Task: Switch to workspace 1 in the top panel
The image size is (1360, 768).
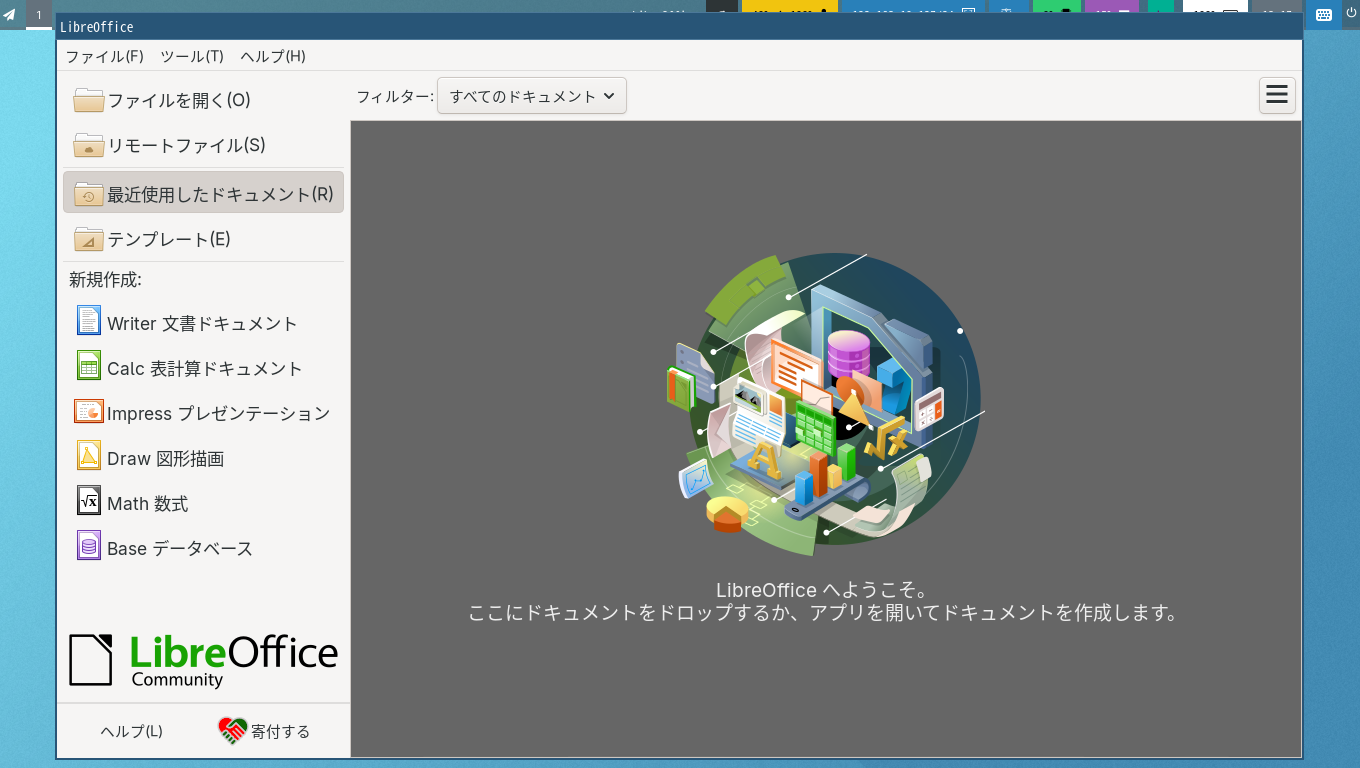Action: point(39,14)
